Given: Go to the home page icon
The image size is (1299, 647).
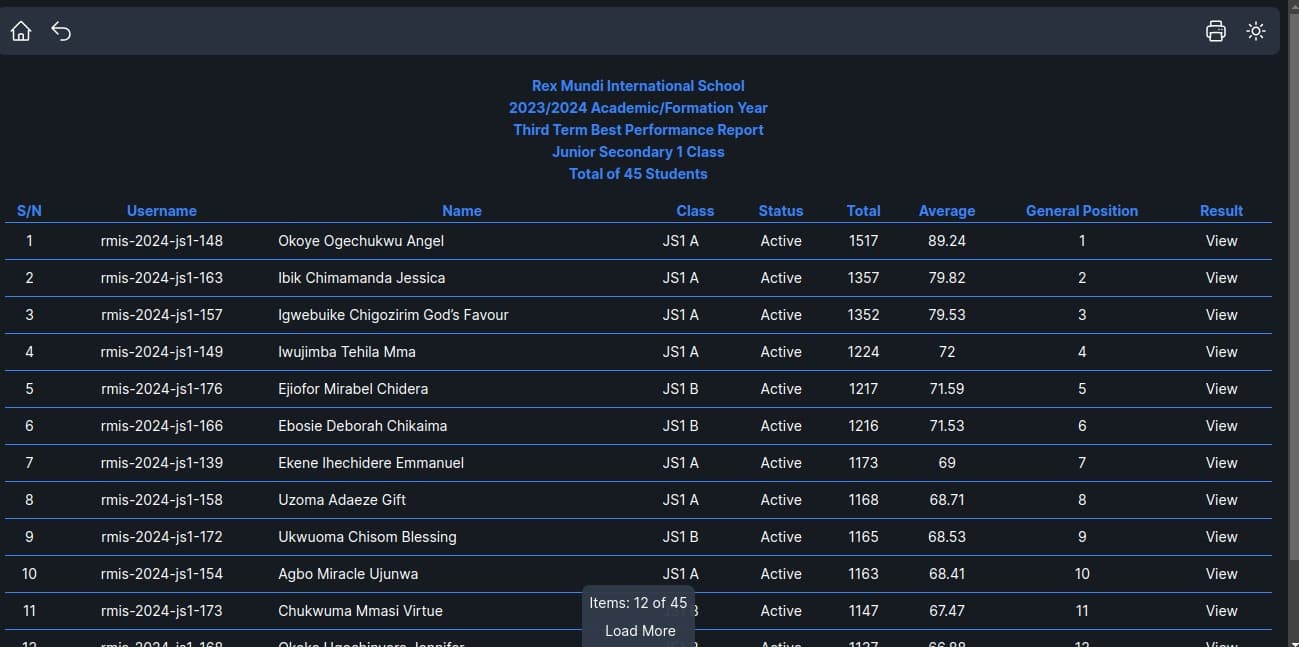Looking at the screenshot, I should point(21,31).
